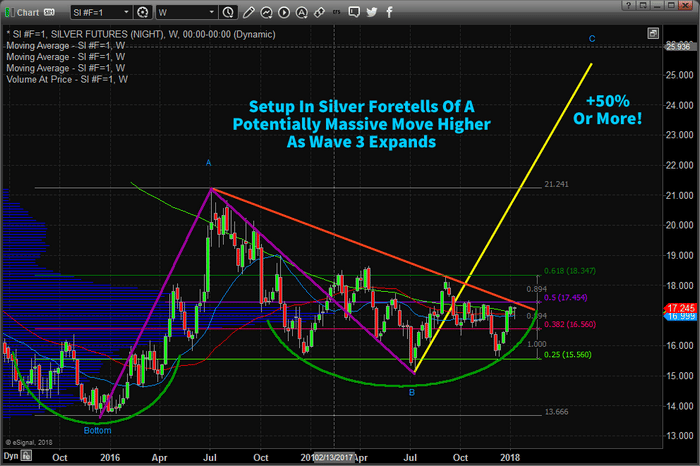Image resolution: width=700 pixels, height=466 pixels.
Task: Click the Dyn scaling button
Action: click(11, 456)
